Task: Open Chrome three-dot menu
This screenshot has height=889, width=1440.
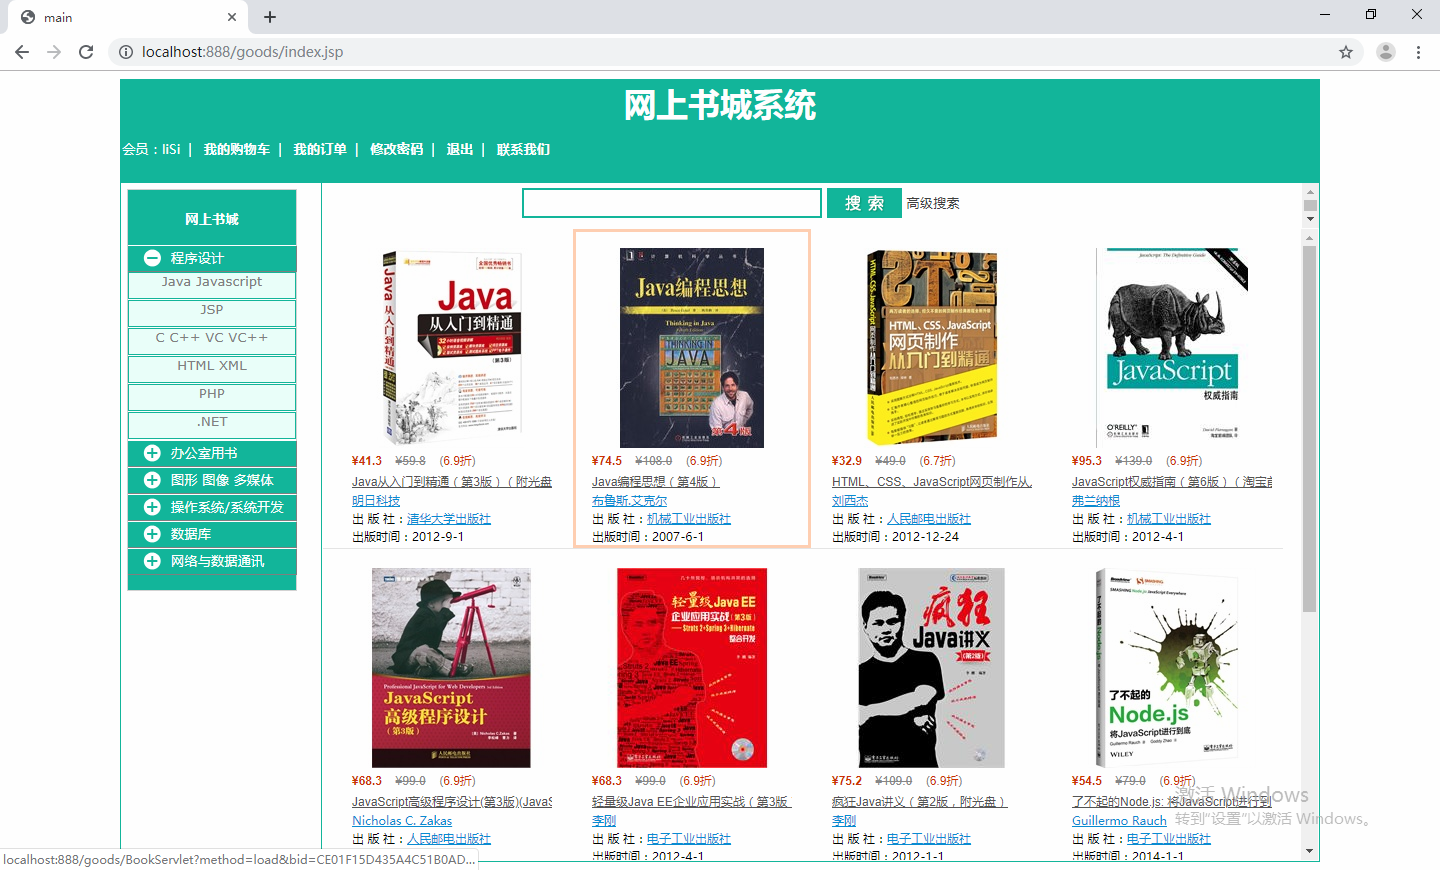Action: (1418, 52)
